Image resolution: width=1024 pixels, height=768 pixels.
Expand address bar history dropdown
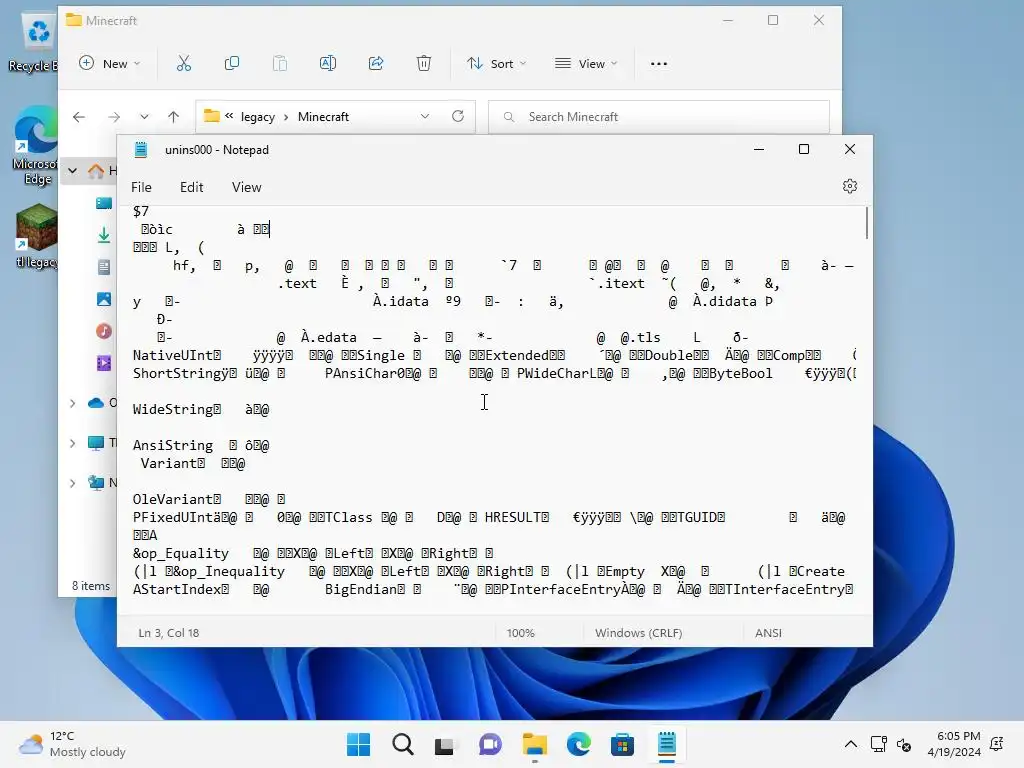[x=425, y=116]
